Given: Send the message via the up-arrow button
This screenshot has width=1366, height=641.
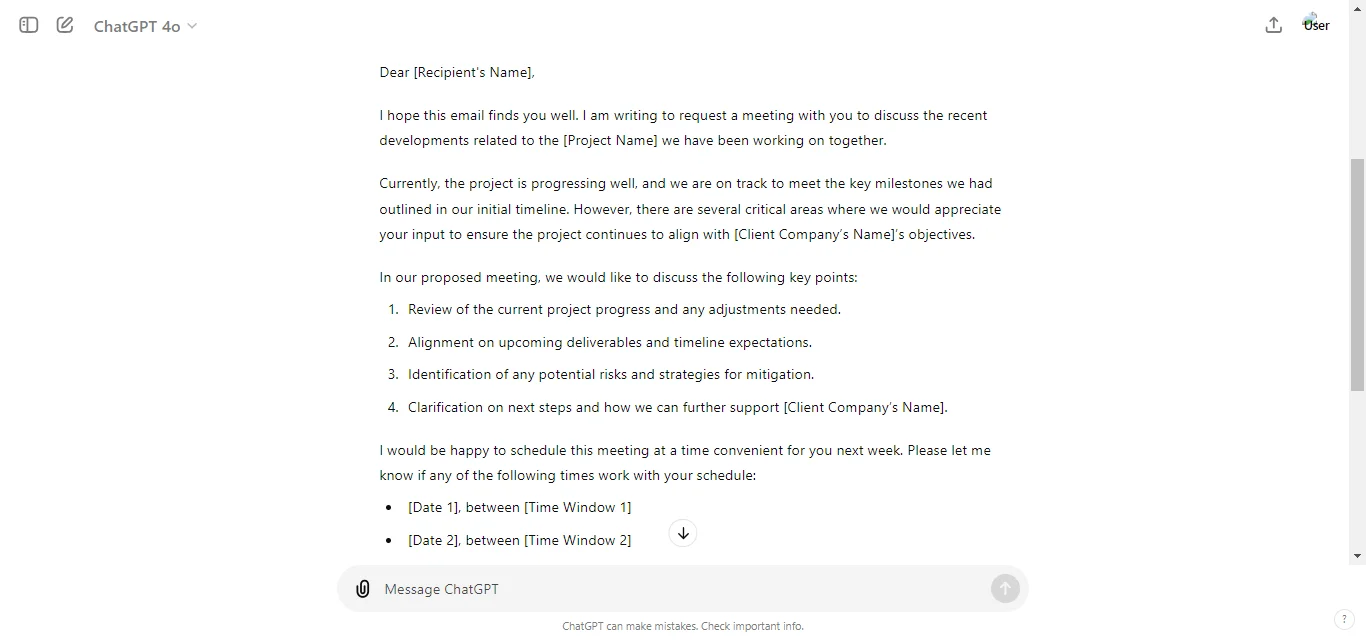Looking at the screenshot, I should [1005, 589].
